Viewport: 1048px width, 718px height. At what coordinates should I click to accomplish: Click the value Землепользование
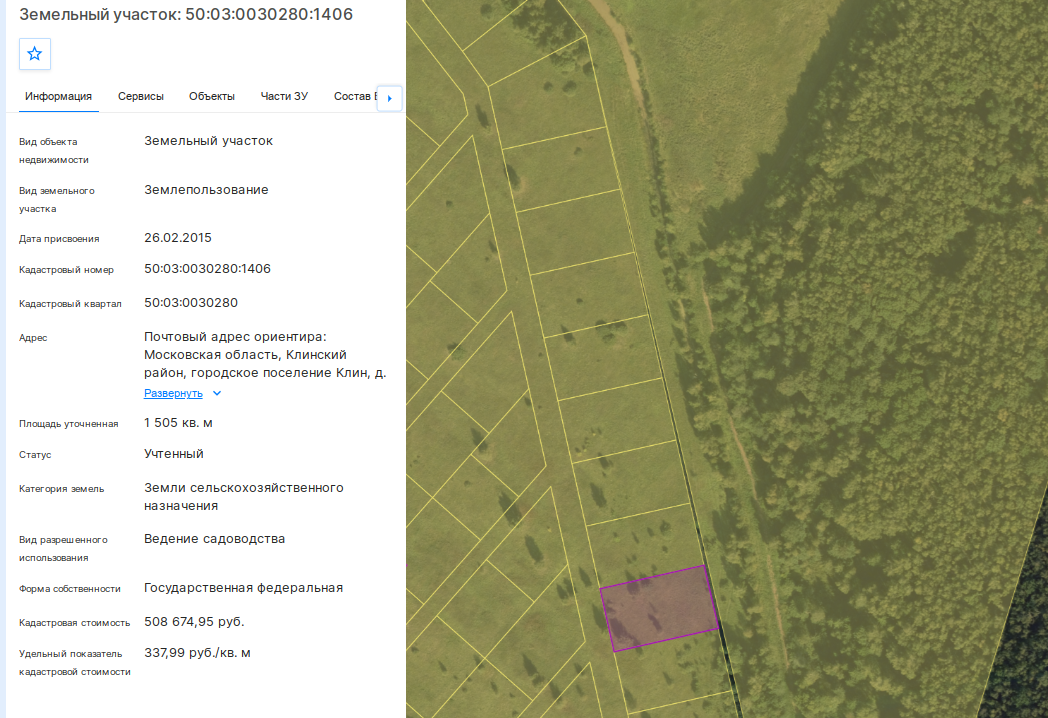click(x=207, y=190)
